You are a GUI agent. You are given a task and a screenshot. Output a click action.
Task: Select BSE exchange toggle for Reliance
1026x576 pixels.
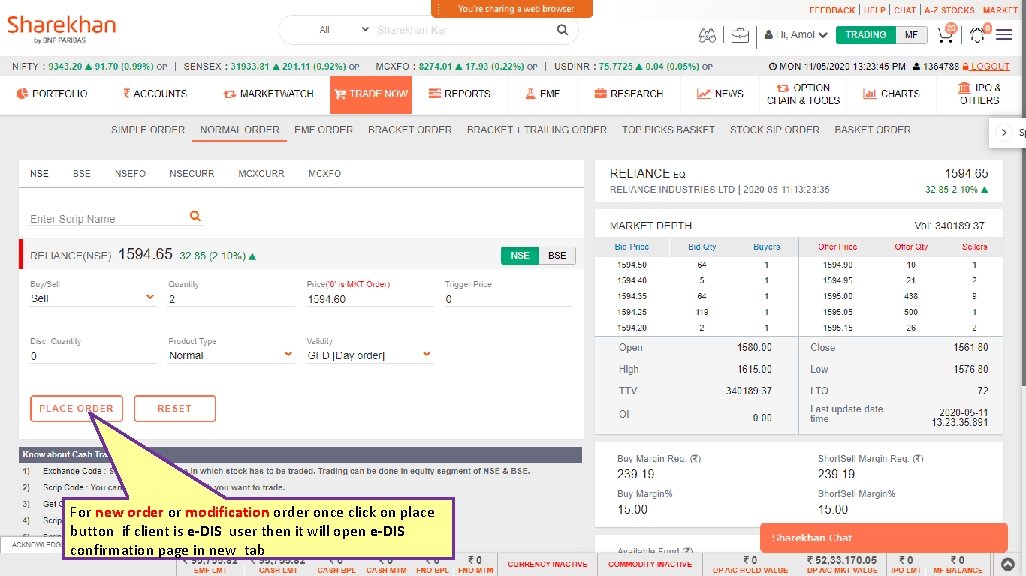coord(557,255)
